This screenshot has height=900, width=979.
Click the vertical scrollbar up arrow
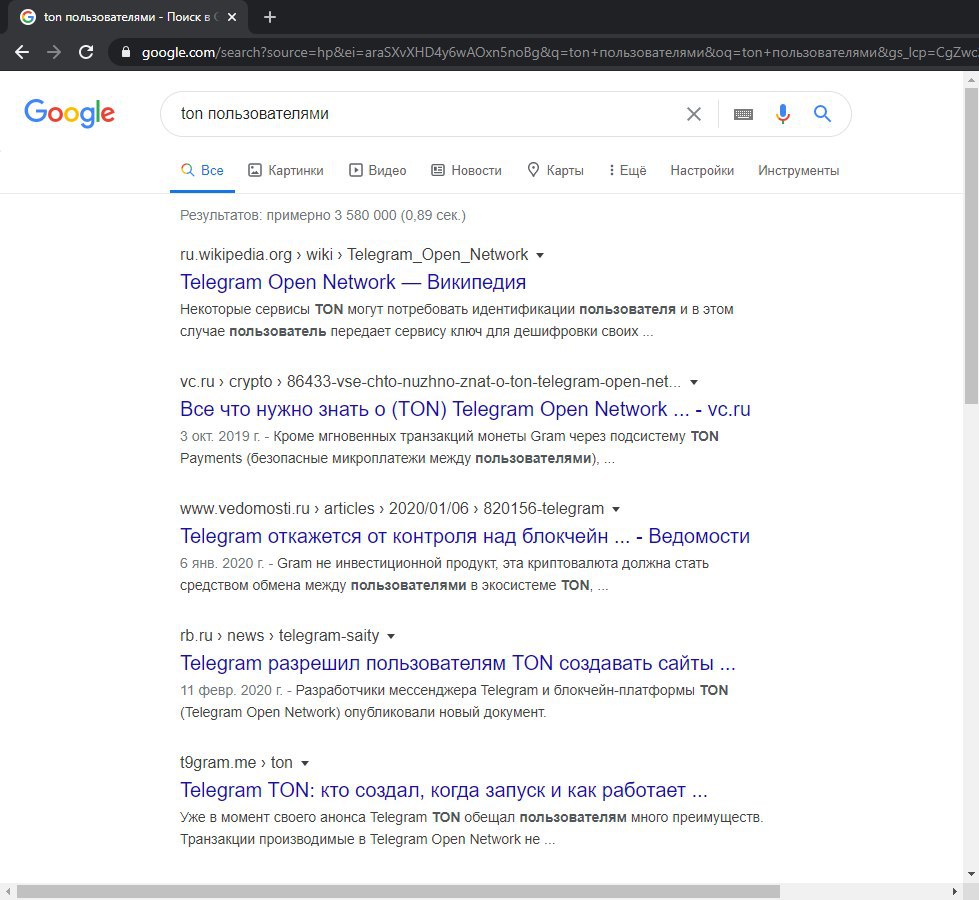[971, 80]
